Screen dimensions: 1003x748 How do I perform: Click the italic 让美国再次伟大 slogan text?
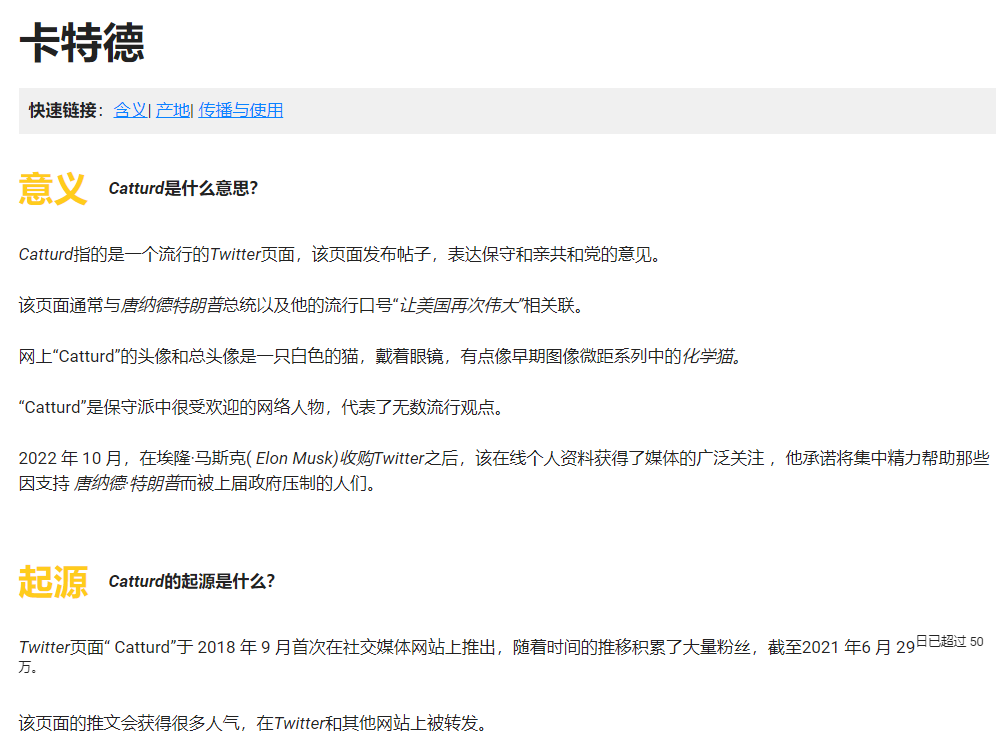pos(461,305)
